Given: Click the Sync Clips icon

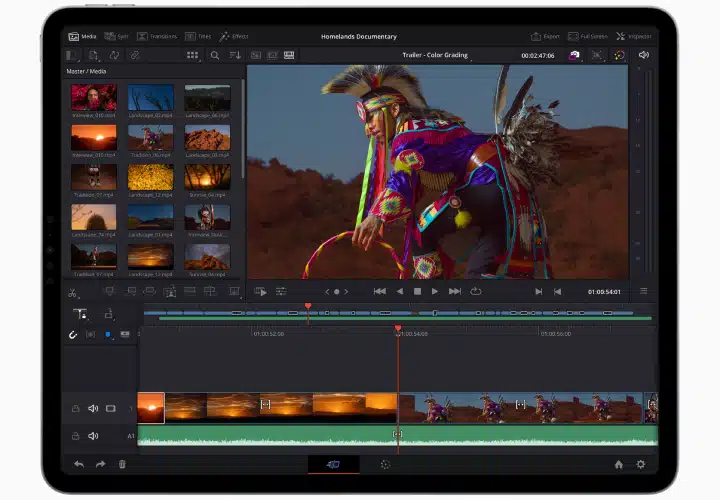Looking at the screenshot, I should (x=114, y=56).
